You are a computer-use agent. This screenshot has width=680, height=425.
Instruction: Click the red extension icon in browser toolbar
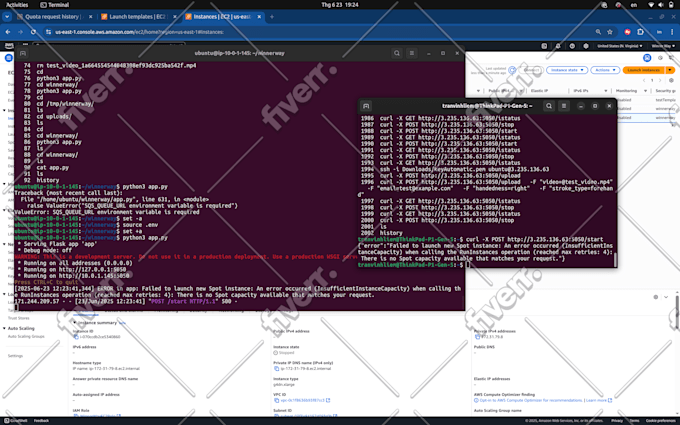coord(627,32)
